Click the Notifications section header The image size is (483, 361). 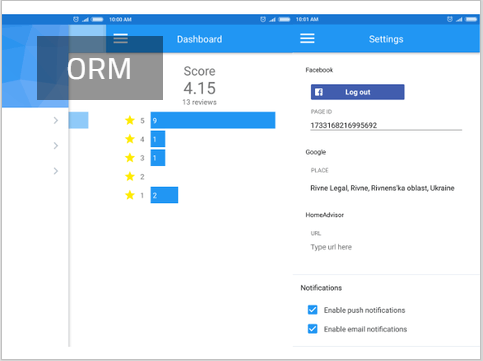[x=321, y=288]
